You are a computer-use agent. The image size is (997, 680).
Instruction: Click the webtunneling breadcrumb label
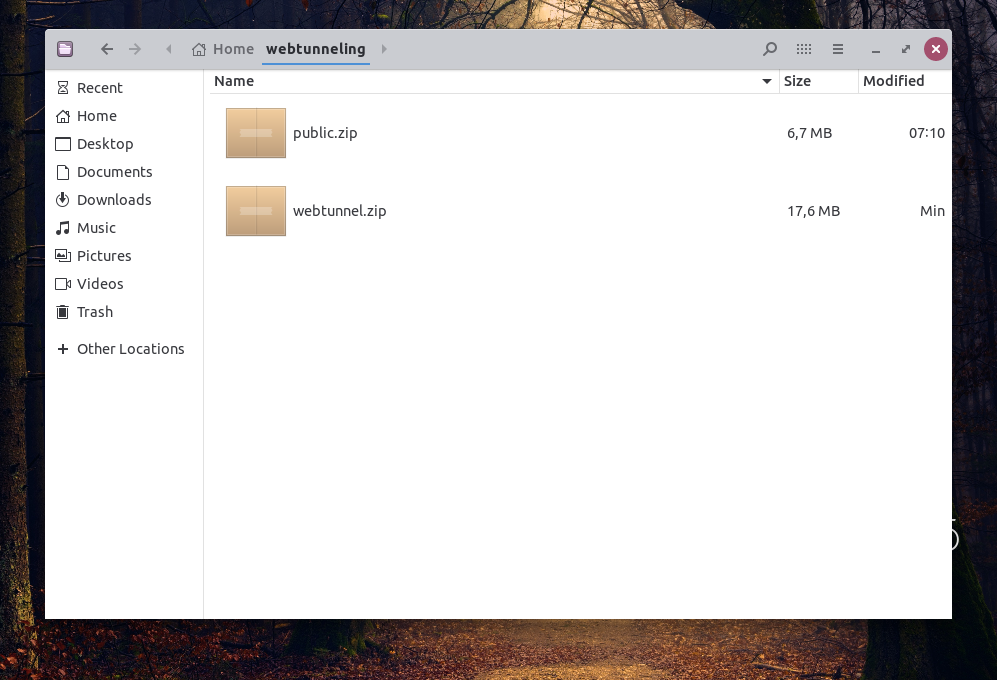click(x=315, y=48)
